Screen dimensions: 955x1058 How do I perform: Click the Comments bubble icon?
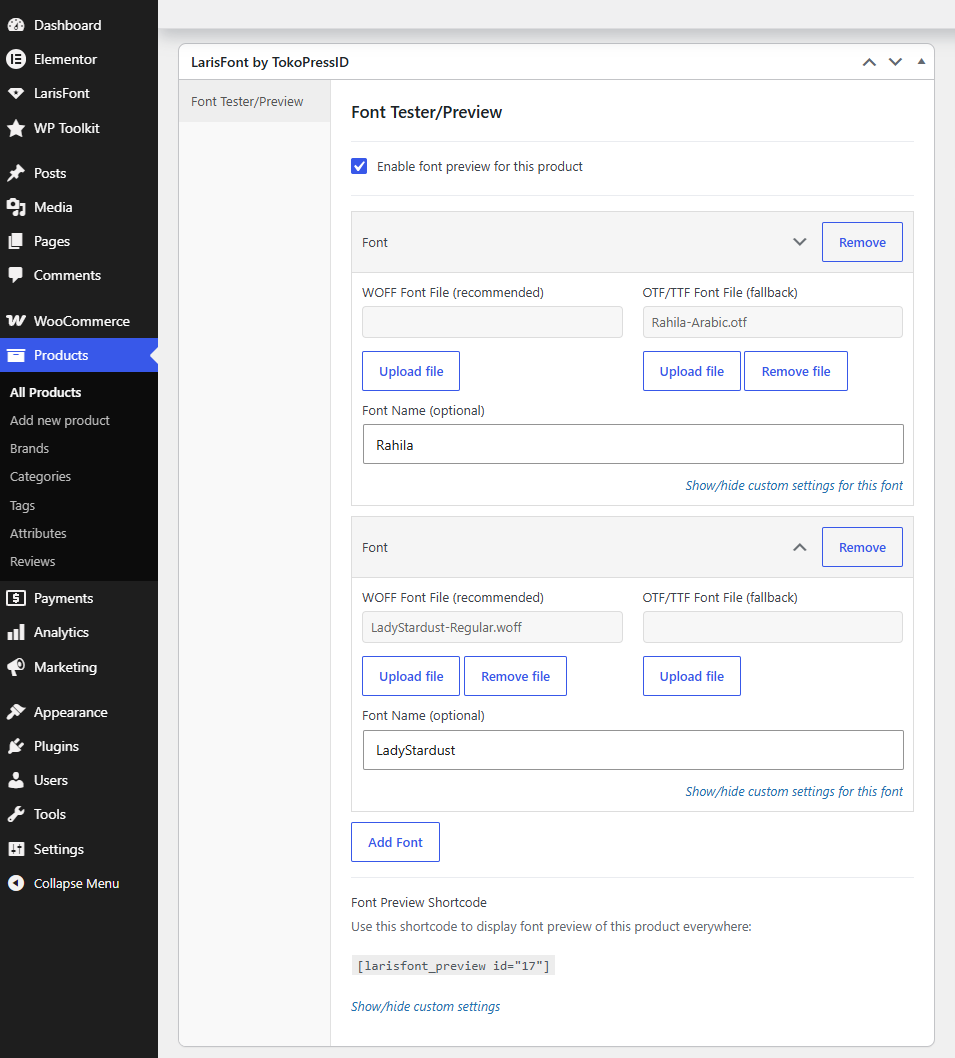pos(16,275)
